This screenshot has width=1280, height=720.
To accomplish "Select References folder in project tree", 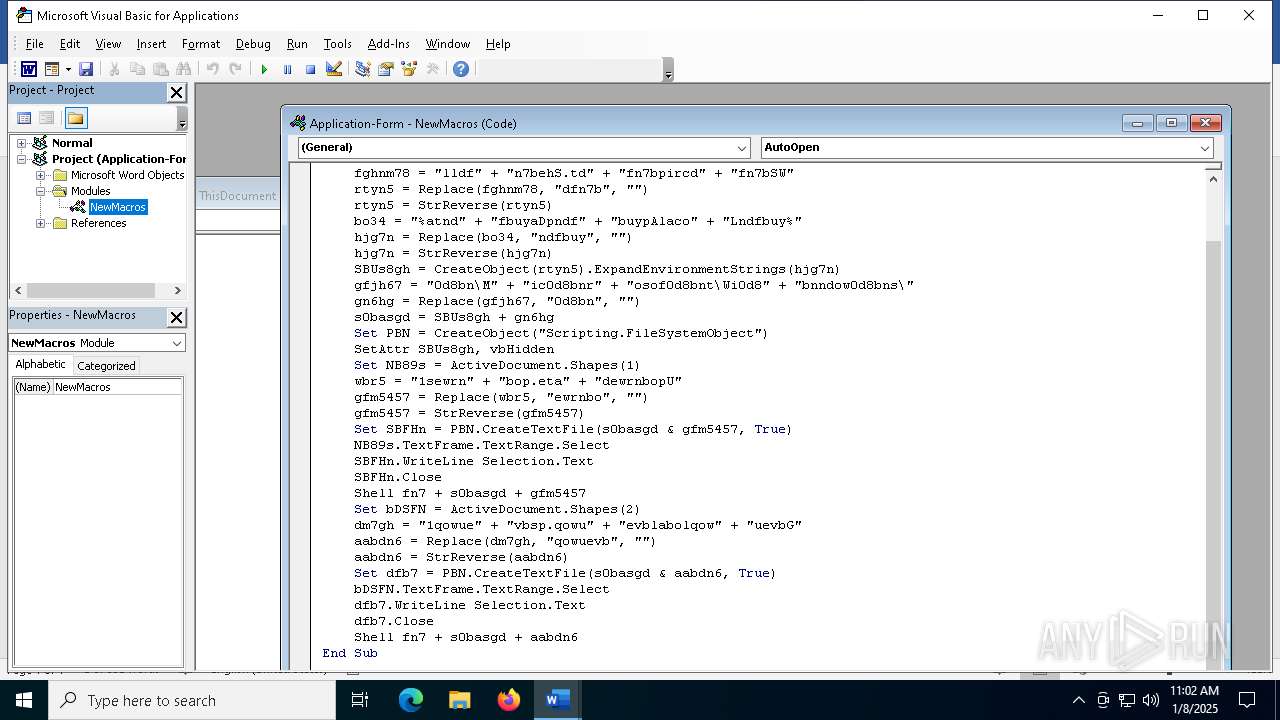I will tap(98, 223).
